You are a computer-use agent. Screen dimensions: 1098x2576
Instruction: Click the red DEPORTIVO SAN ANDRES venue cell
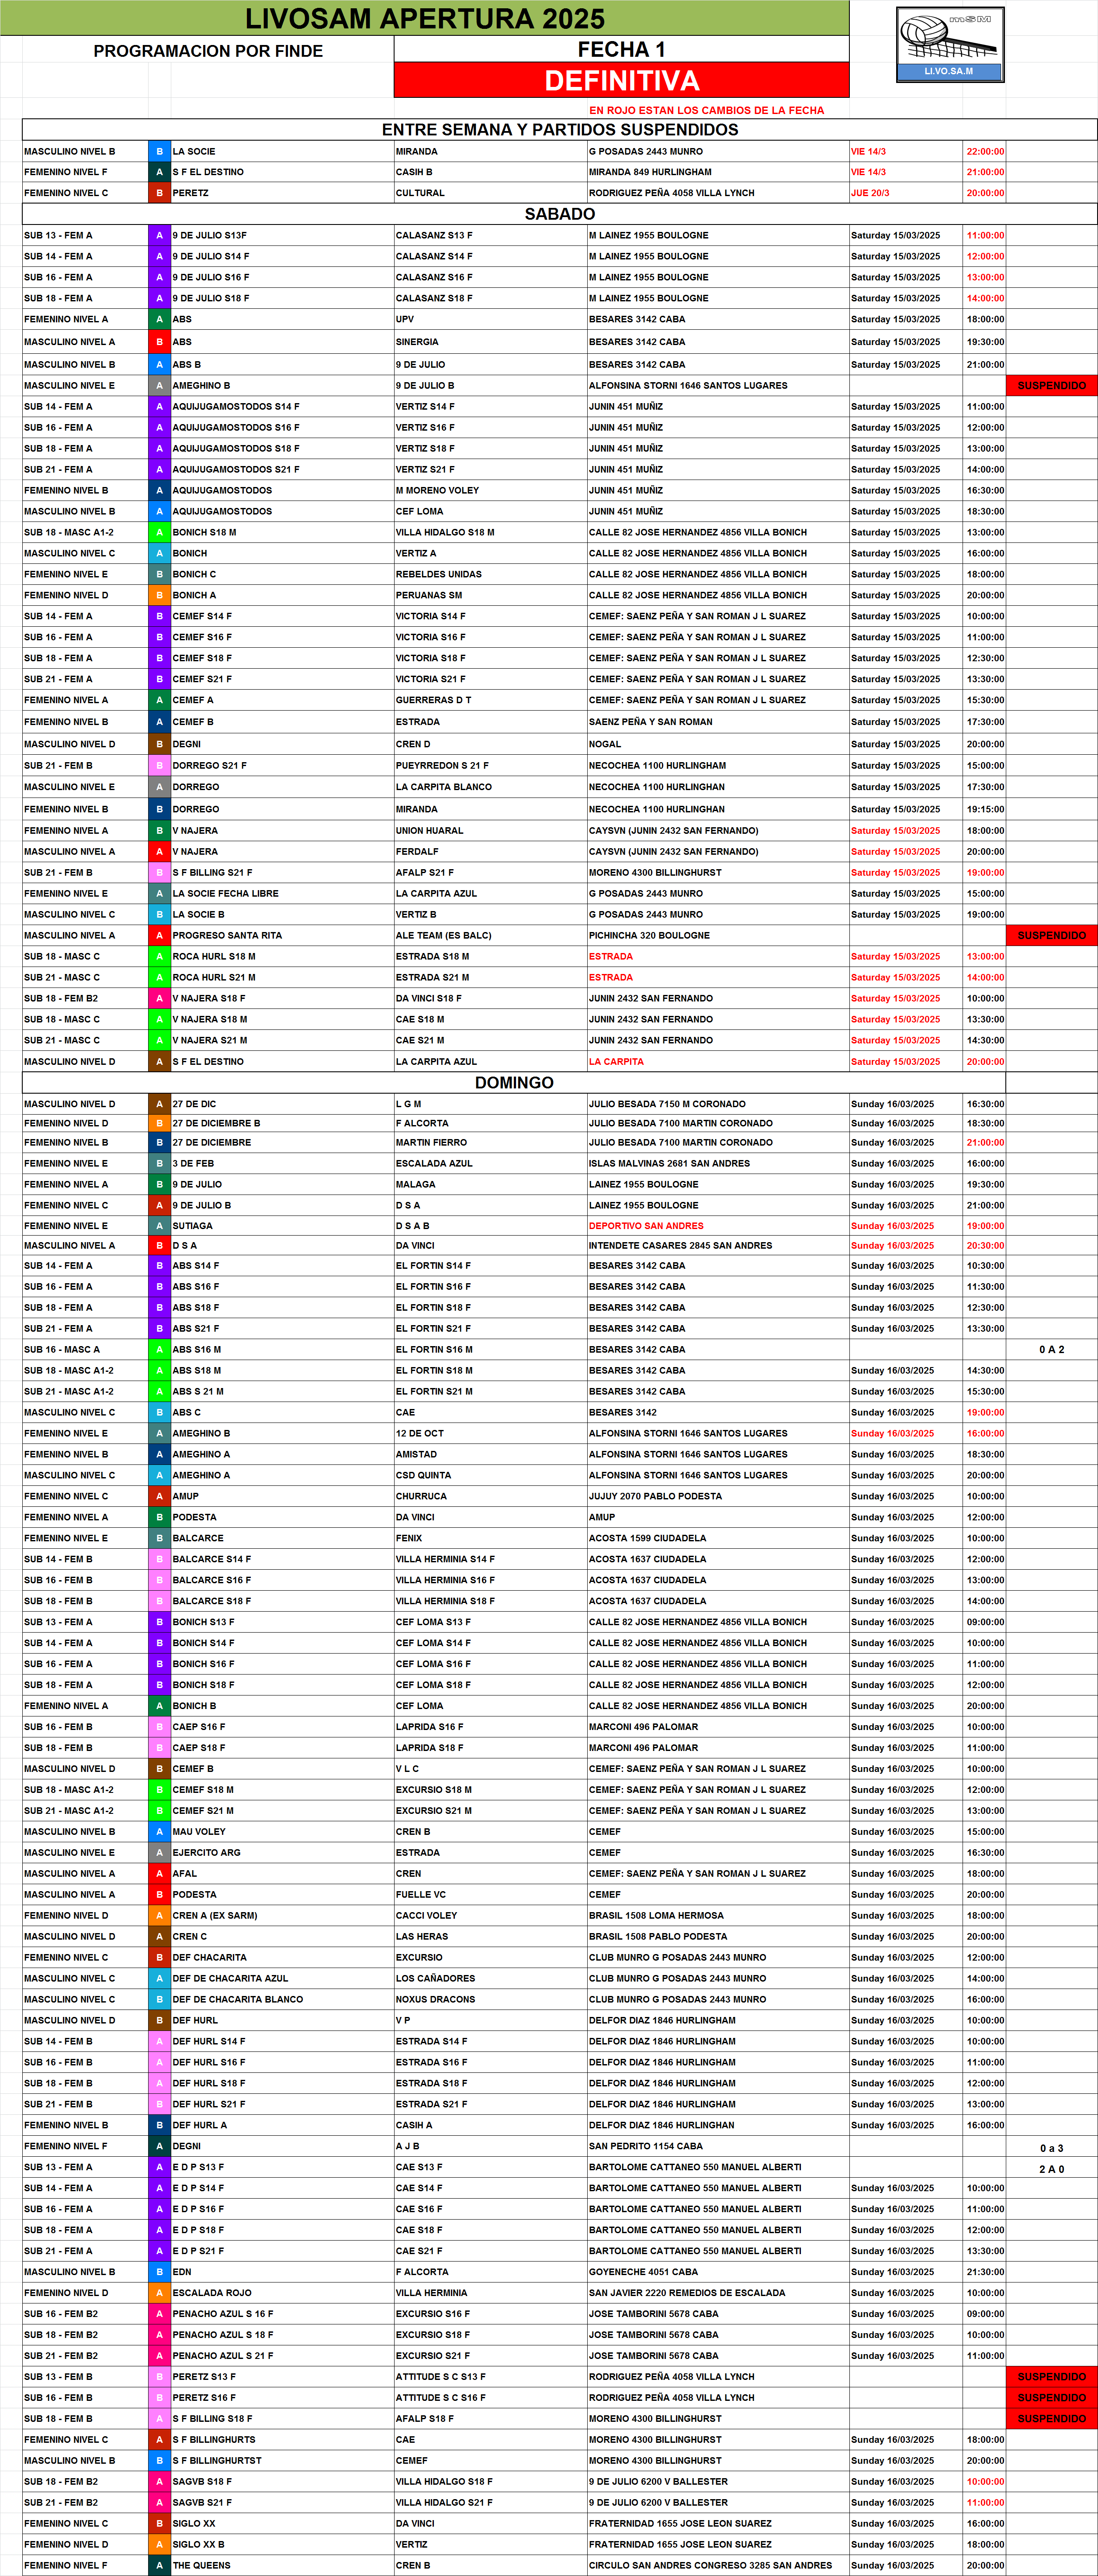pos(646,1225)
